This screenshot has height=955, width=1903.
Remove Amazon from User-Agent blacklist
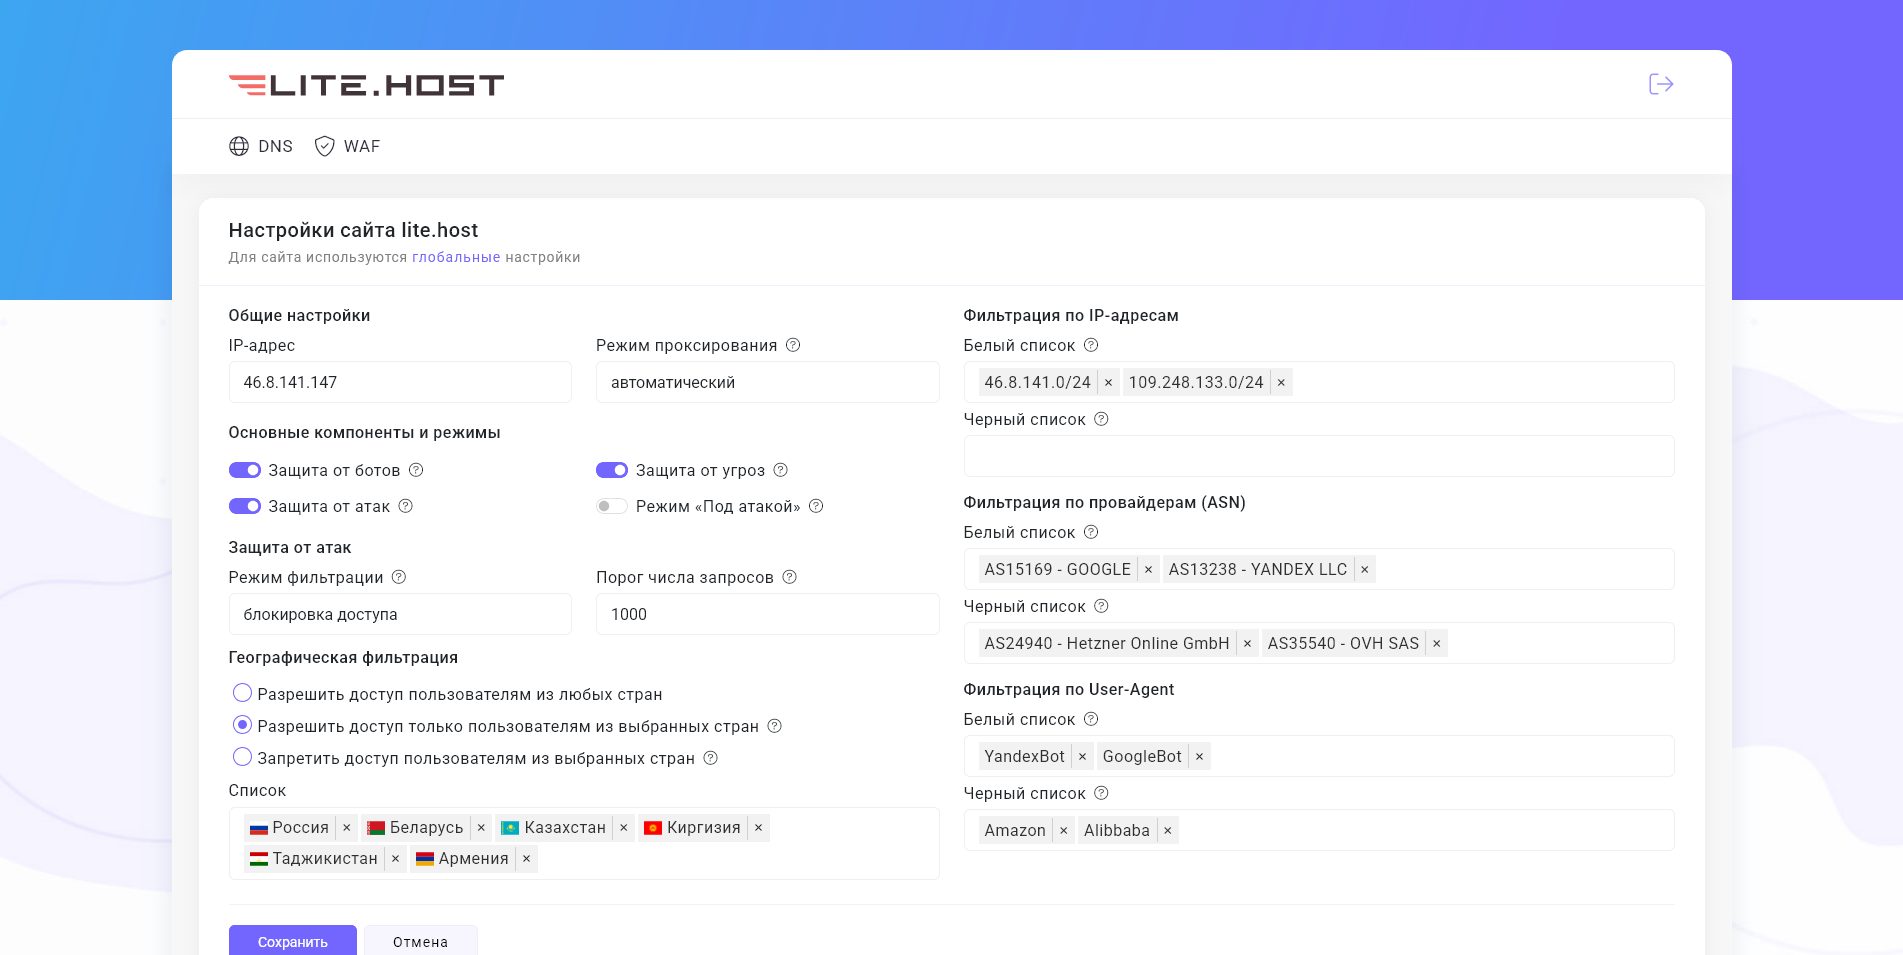[x=1063, y=831]
